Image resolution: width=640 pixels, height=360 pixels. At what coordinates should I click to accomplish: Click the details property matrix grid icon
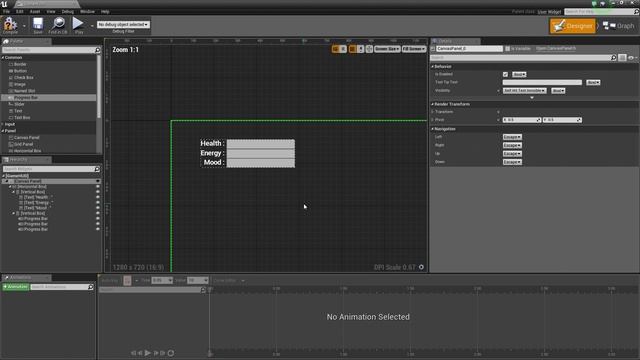click(x=622, y=58)
